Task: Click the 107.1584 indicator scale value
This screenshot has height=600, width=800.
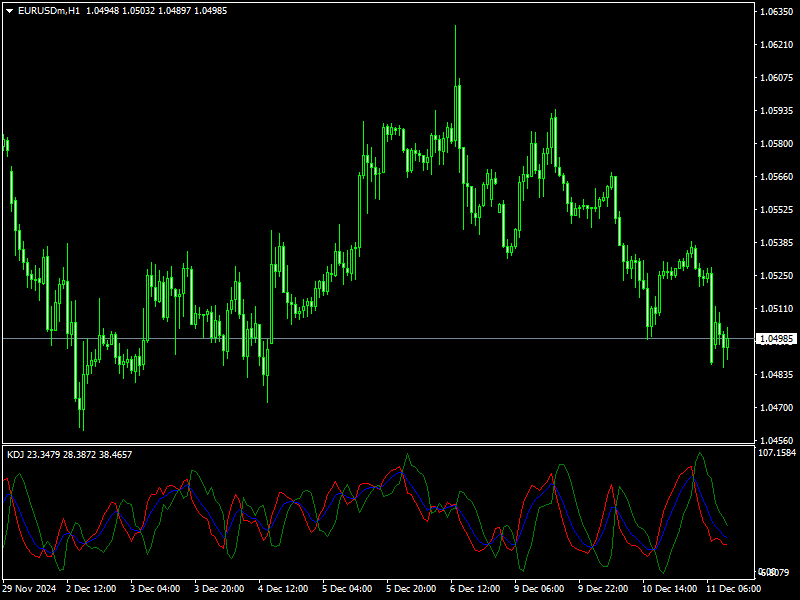Action: pyautogui.click(x=777, y=453)
